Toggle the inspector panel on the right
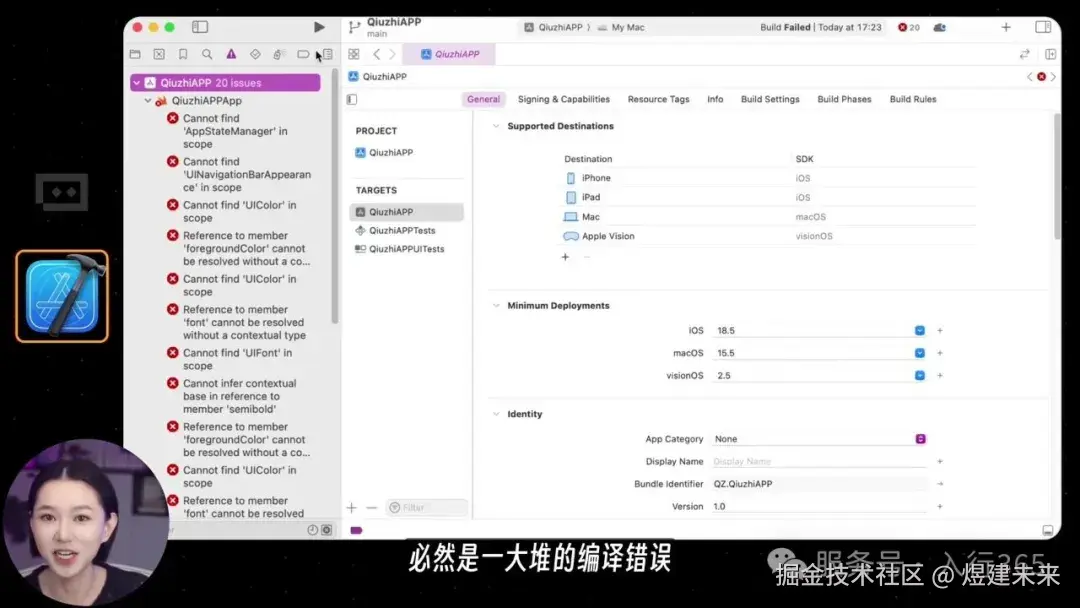Viewport: 1080px width, 608px height. tap(1043, 27)
